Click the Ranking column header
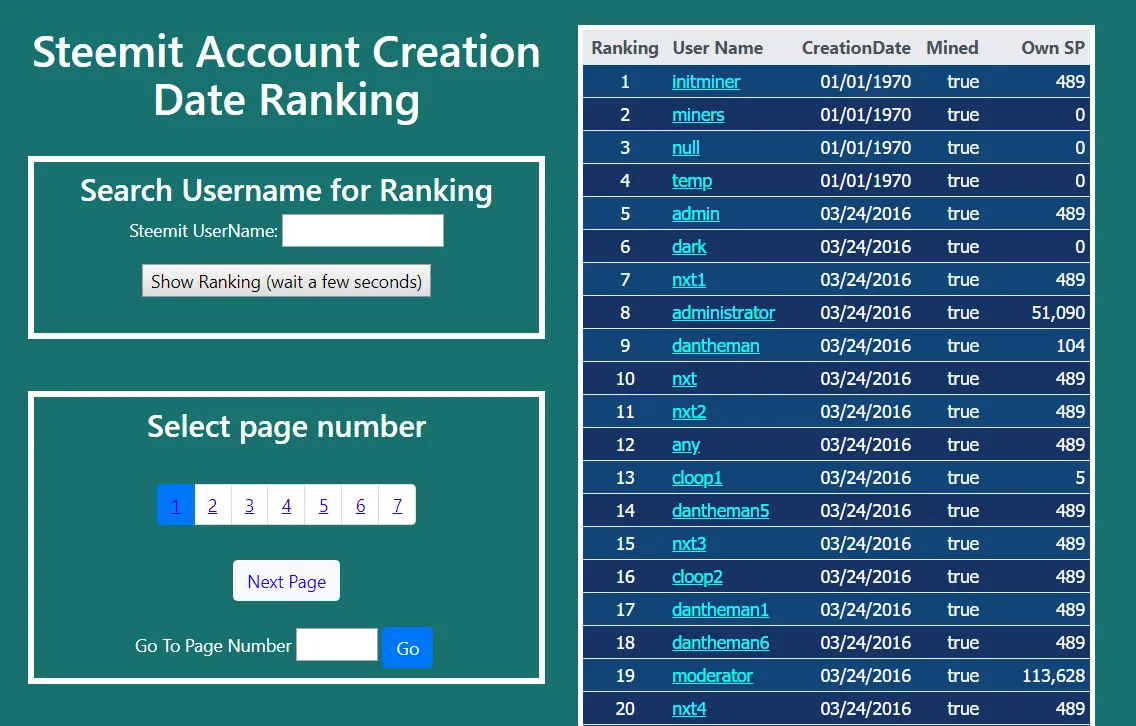 625,48
